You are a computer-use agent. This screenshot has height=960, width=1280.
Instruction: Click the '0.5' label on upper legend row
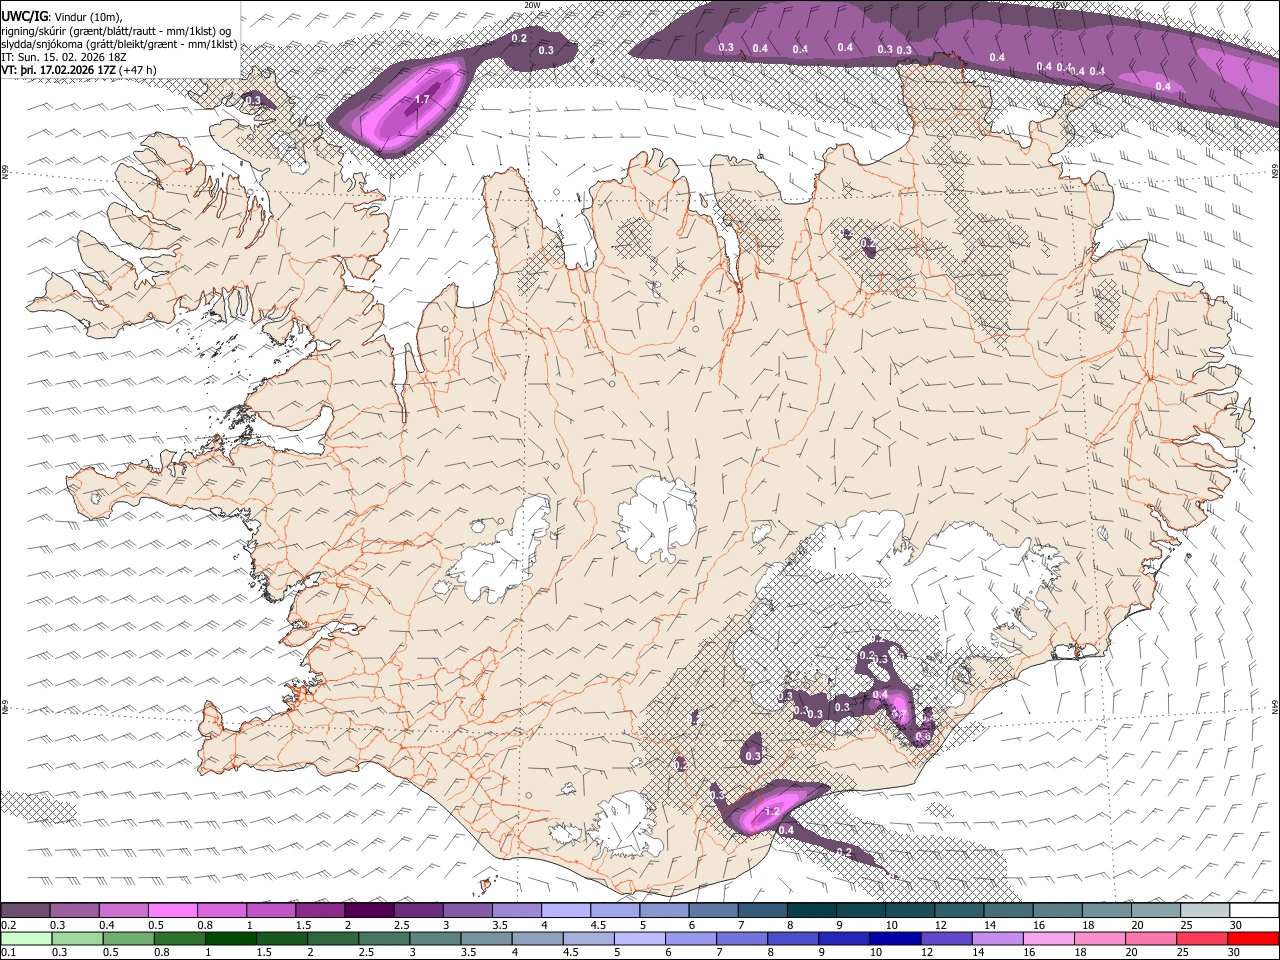pyautogui.click(x=156, y=925)
